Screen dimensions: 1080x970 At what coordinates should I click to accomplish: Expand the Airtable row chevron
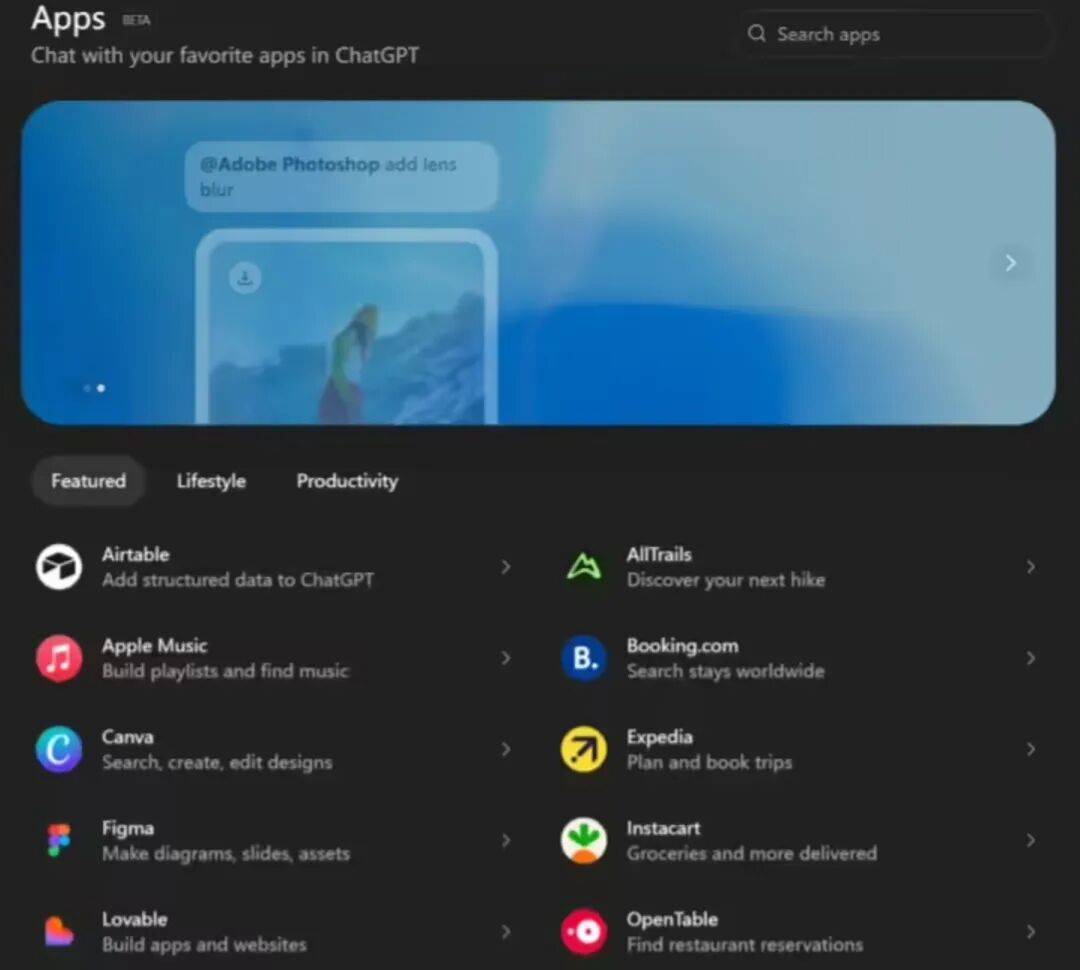tap(506, 567)
